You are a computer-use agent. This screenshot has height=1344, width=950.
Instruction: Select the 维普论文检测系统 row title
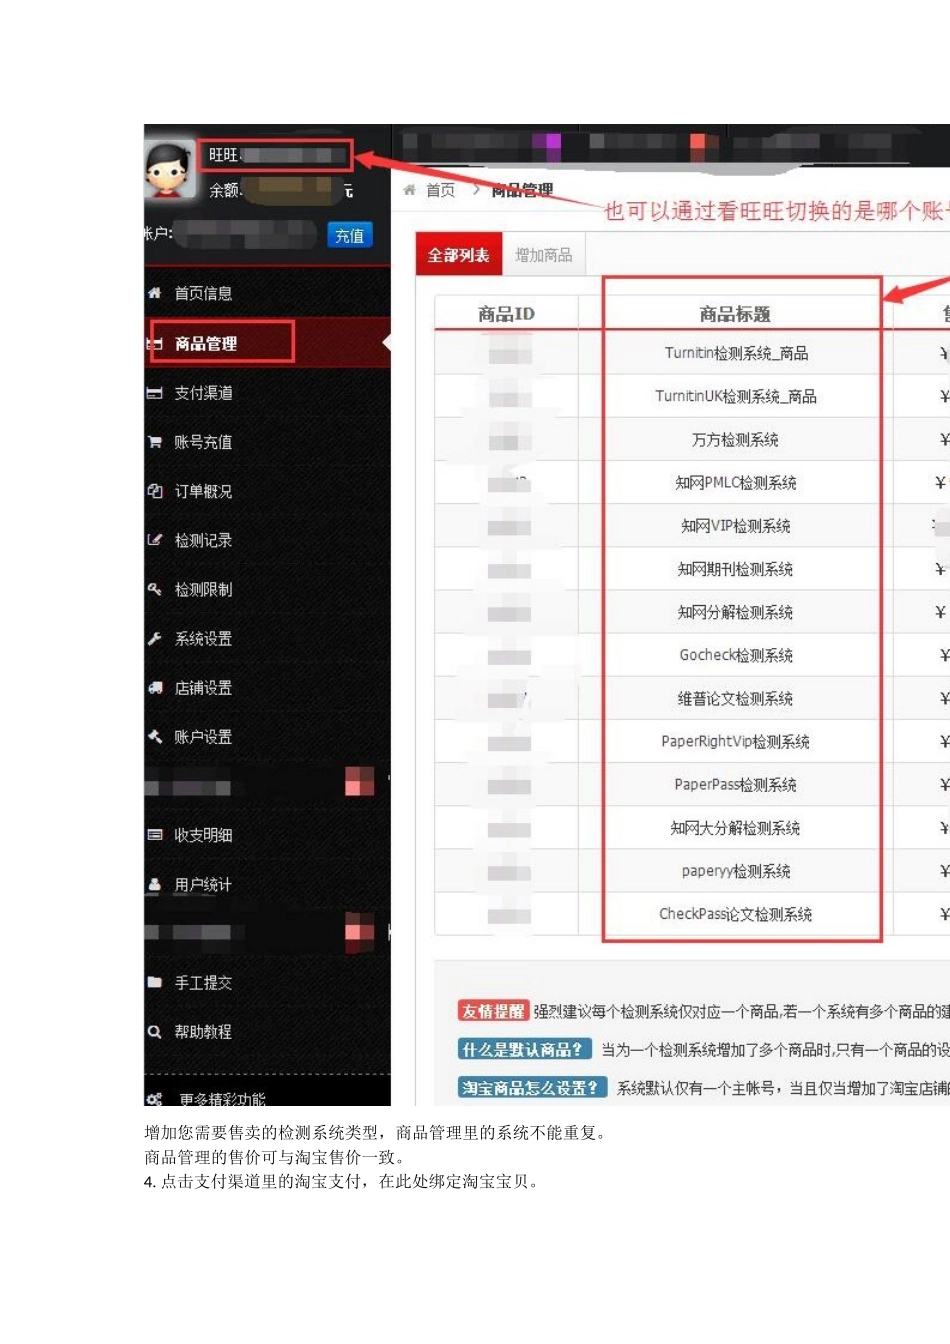pyautogui.click(x=735, y=698)
